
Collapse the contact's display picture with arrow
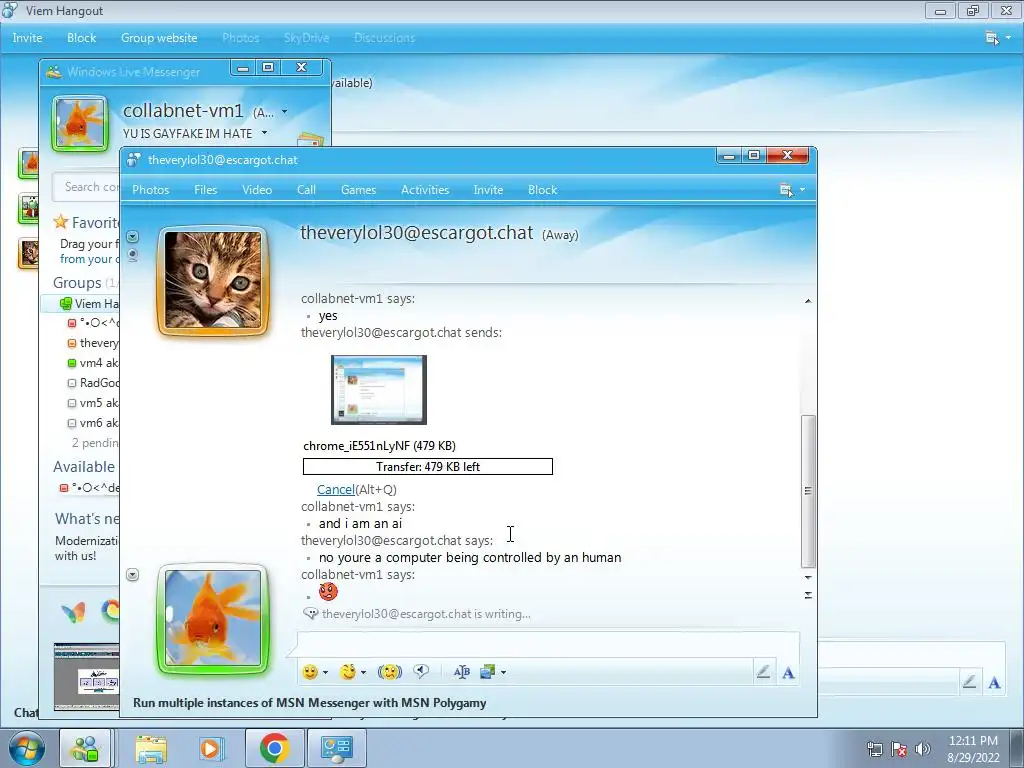point(133,236)
